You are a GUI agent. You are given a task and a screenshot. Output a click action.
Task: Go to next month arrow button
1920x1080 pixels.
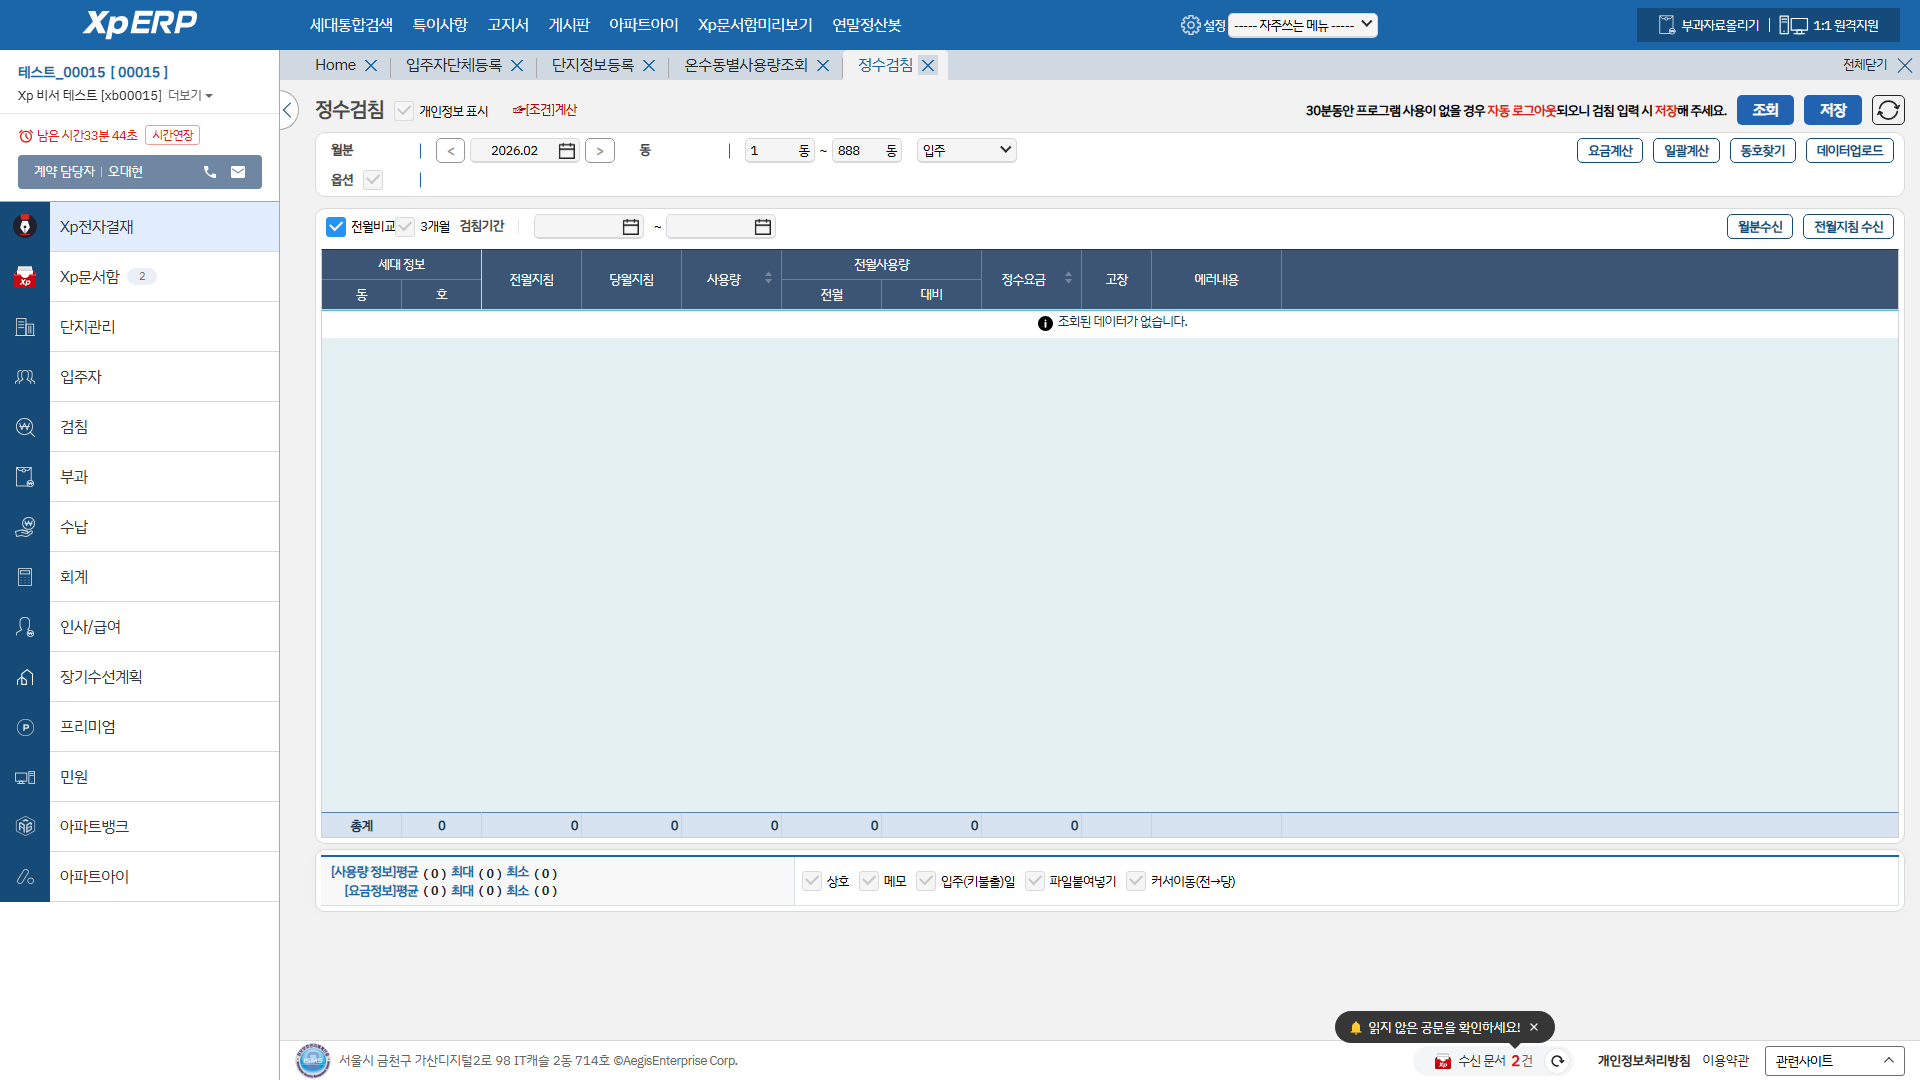pos(600,151)
